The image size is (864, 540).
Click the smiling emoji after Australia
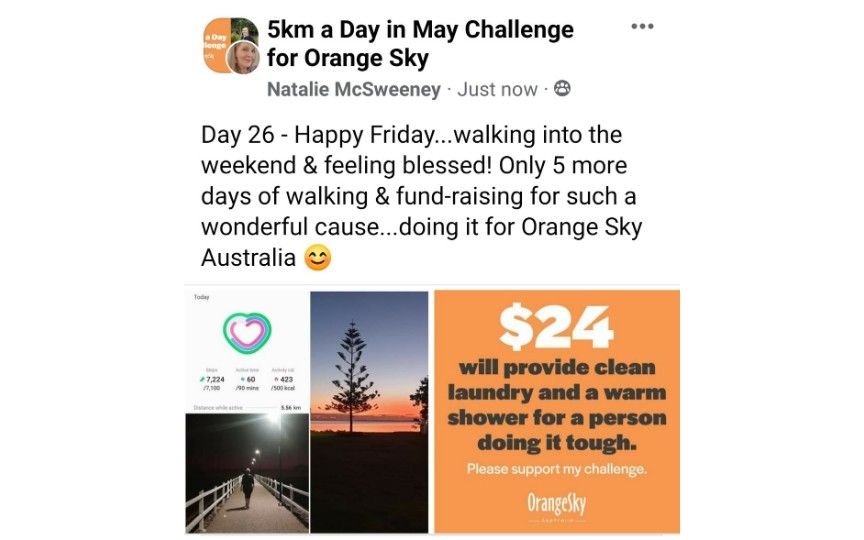(x=318, y=258)
